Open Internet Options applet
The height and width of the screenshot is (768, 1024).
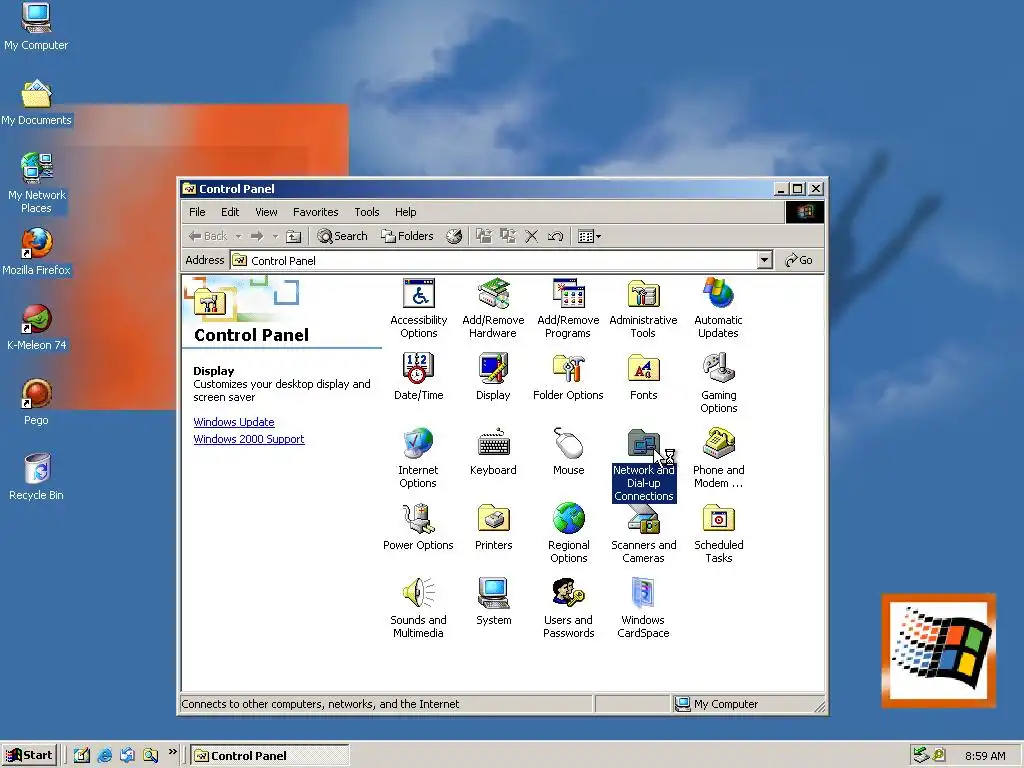click(418, 458)
